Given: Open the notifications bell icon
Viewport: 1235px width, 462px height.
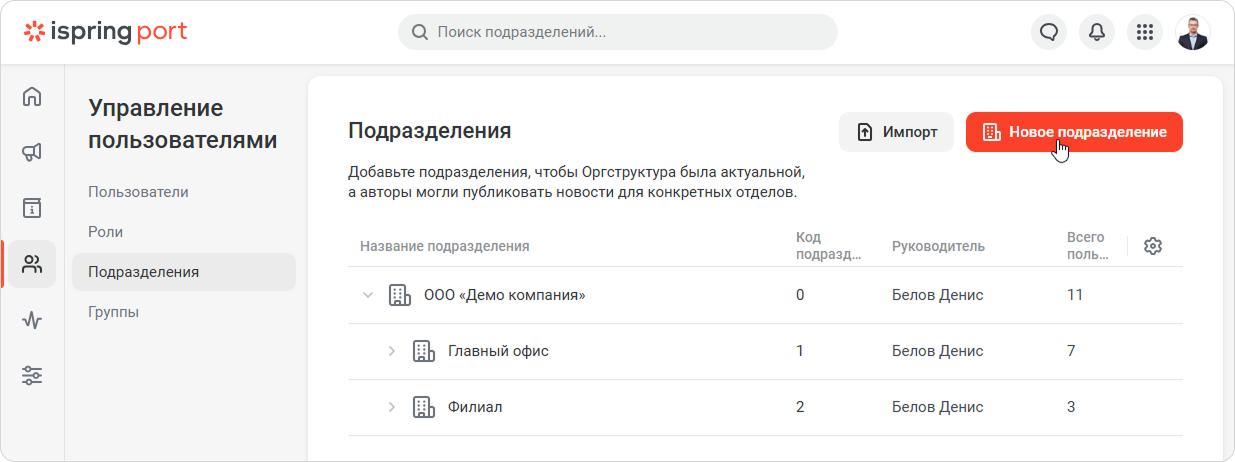Looking at the screenshot, I should 1097,32.
